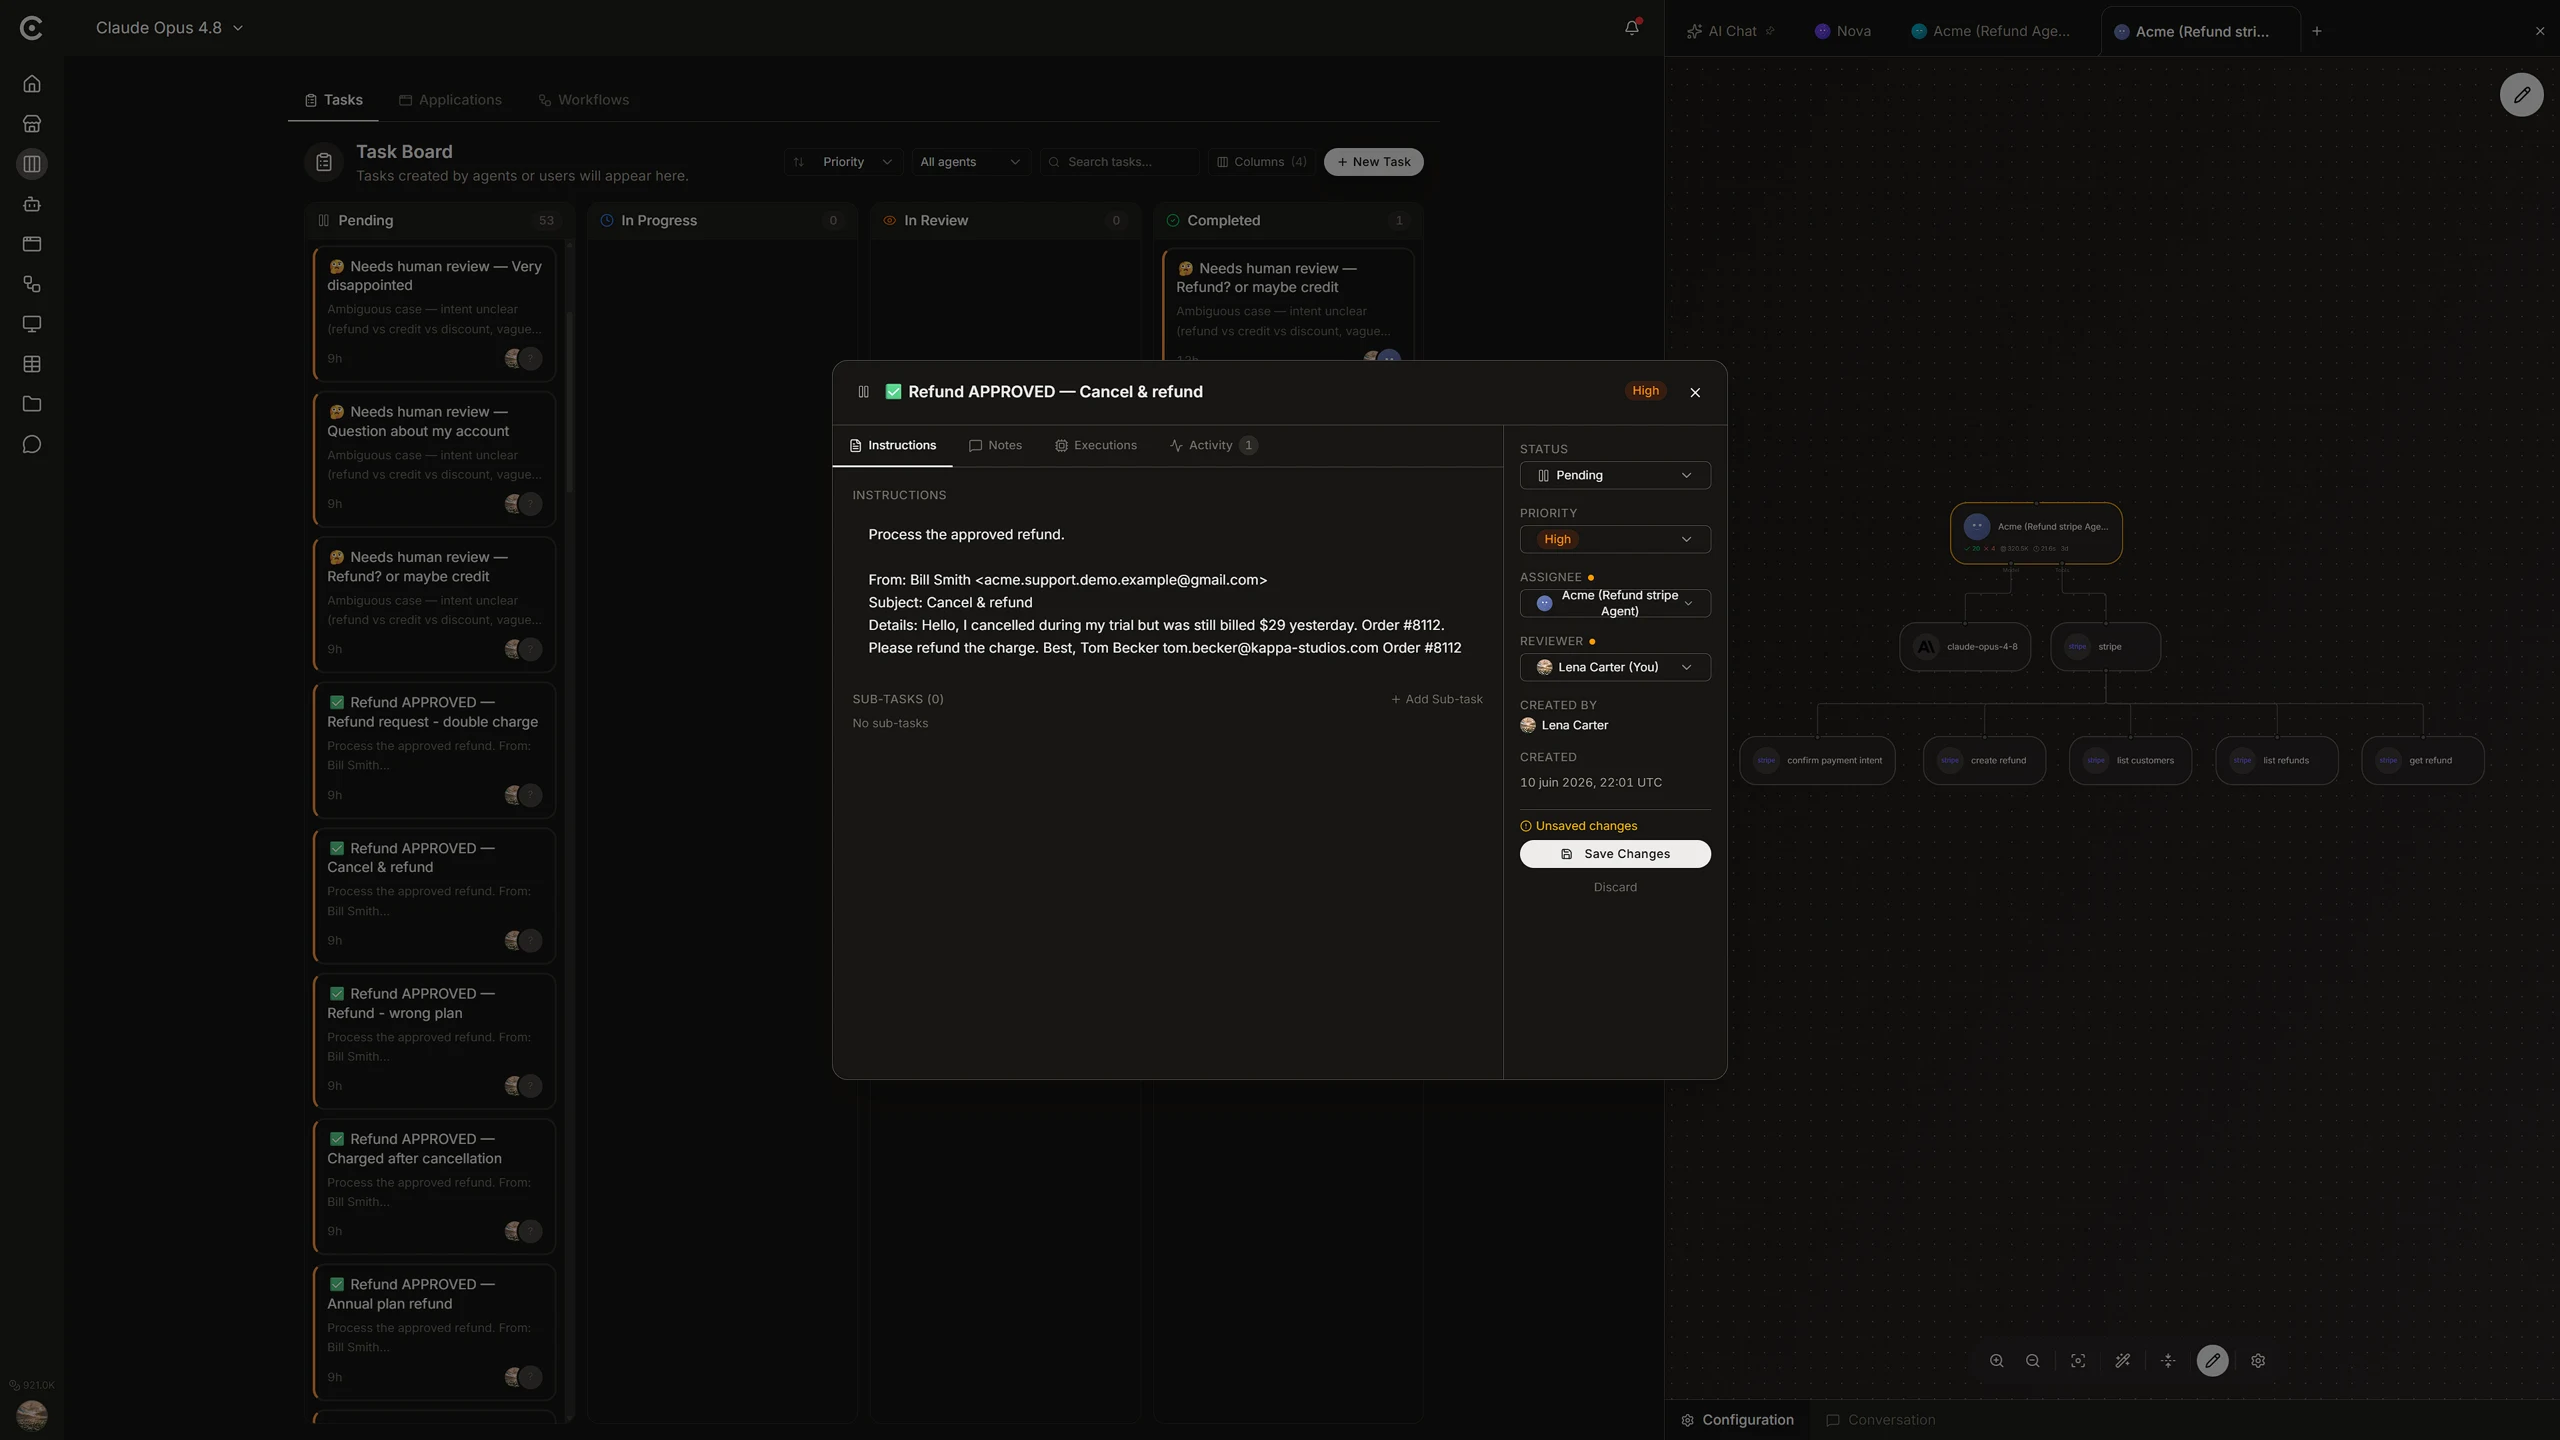Click the Search tasks field
This screenshot has height=1440, width=2560.
tap(1120, 162)
